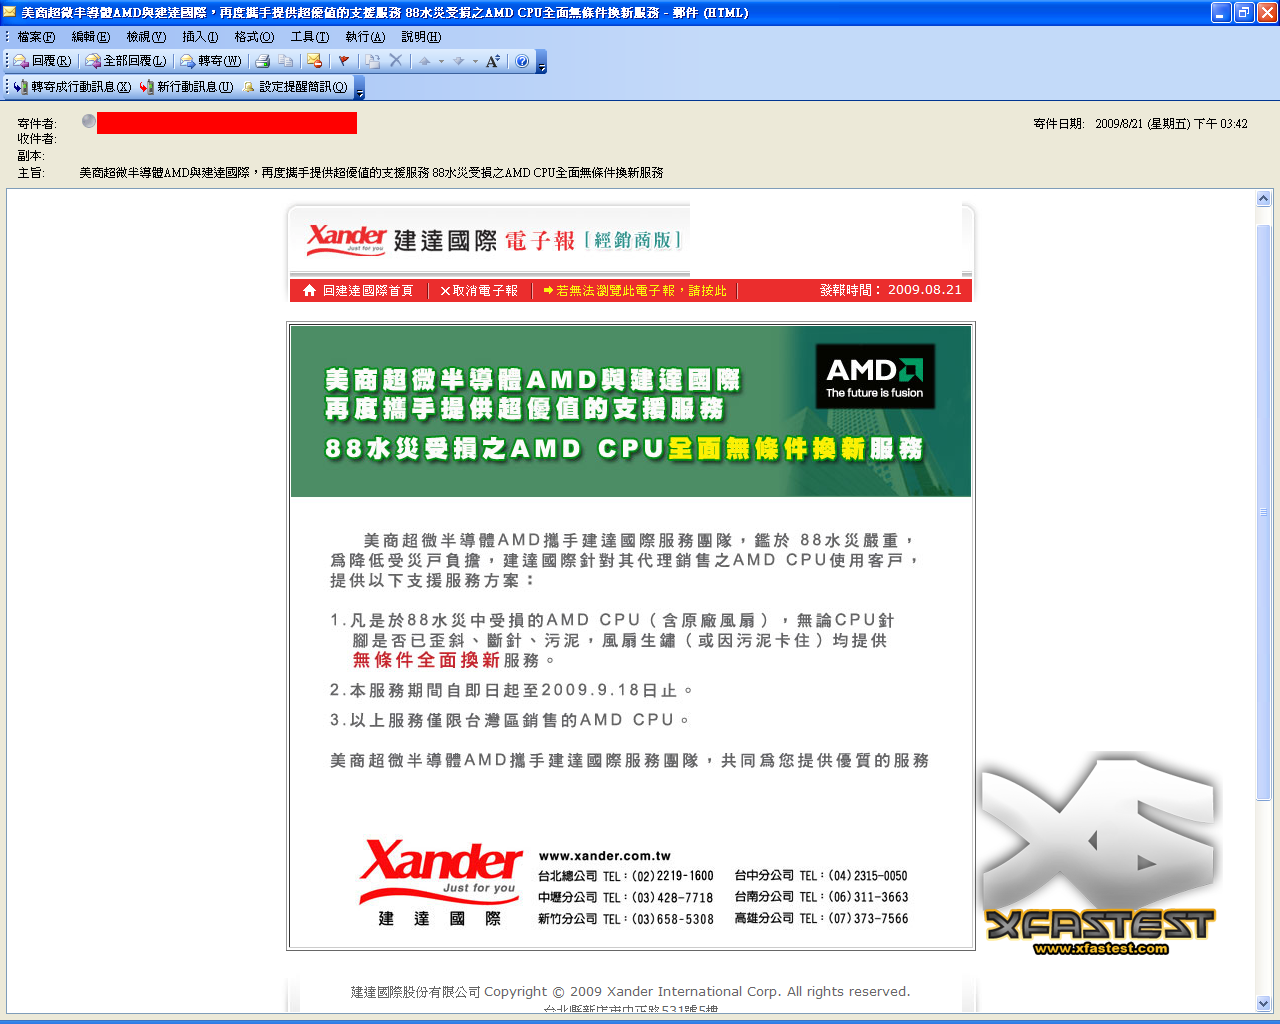This screenshot has width=1280, height=1024.
Task: Open the 檢視 (View) menu
Action: coord(146,37)
